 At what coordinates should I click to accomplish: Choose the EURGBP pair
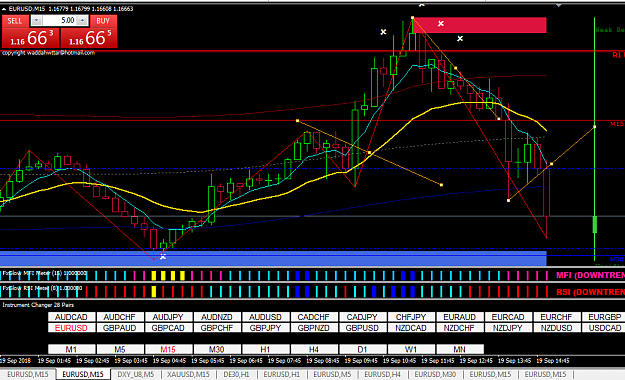pyautogui.click(x=604, y=317)
